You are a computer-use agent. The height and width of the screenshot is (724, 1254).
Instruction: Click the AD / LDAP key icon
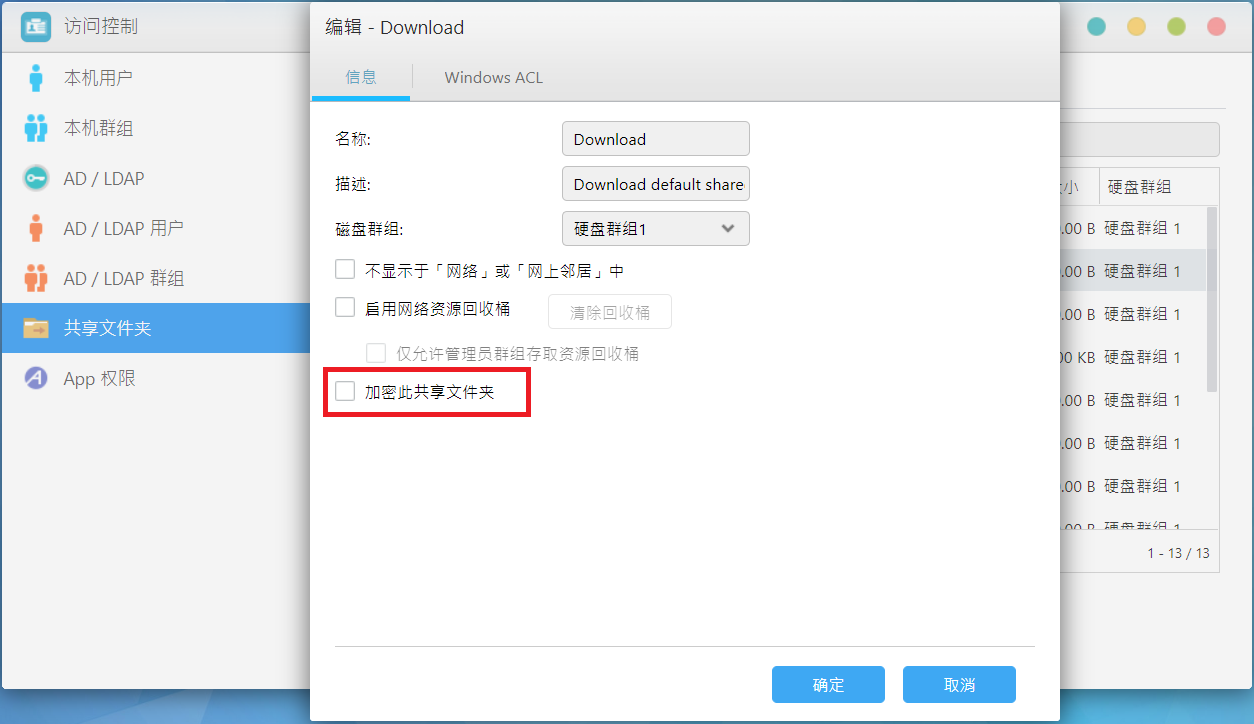[36, 178]
